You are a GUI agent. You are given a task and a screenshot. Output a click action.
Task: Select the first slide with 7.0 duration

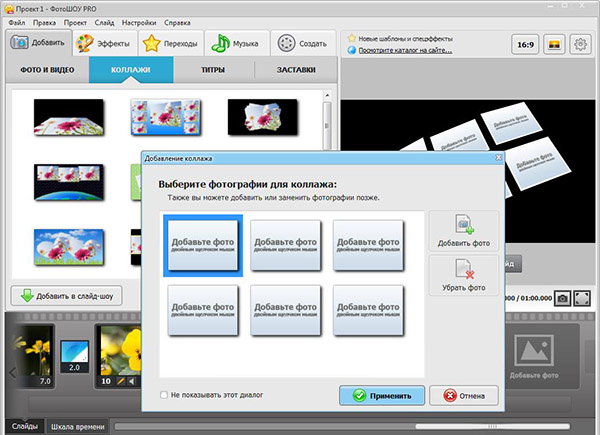tap(33, 356)
